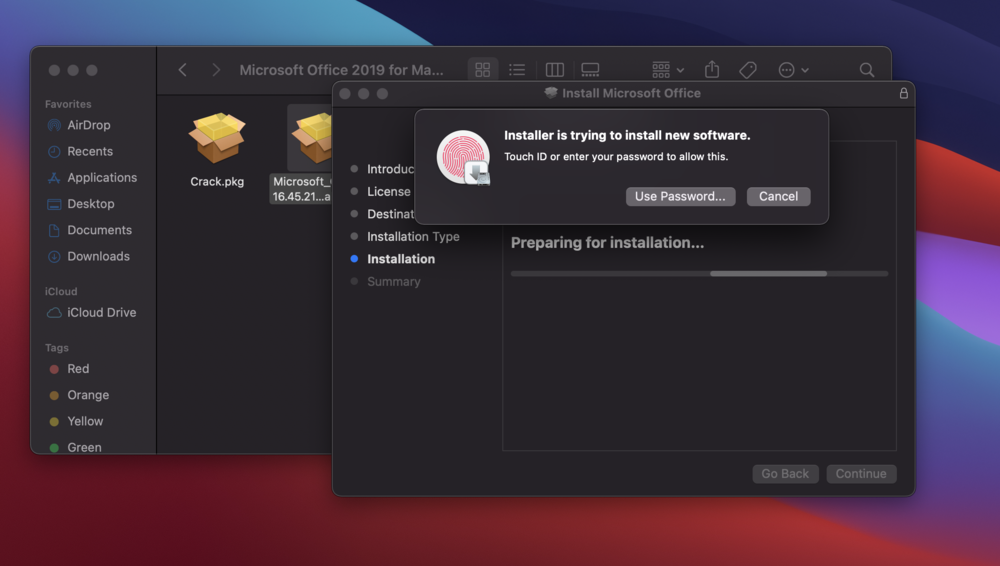The image size is (1000, 566).
Task: Switch Finder to gallery view
Action: click(x=590, y=70)
